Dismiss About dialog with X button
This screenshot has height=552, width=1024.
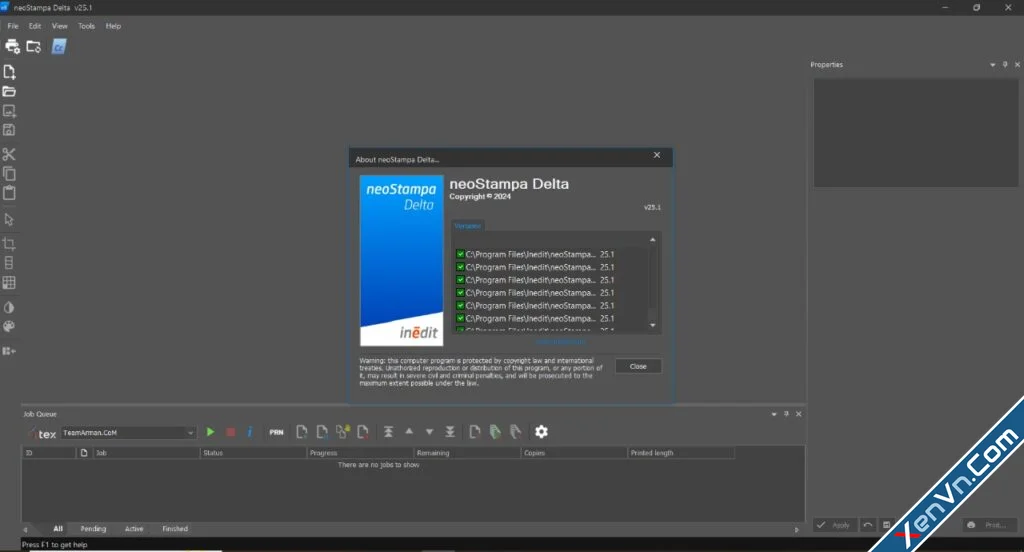657,155
